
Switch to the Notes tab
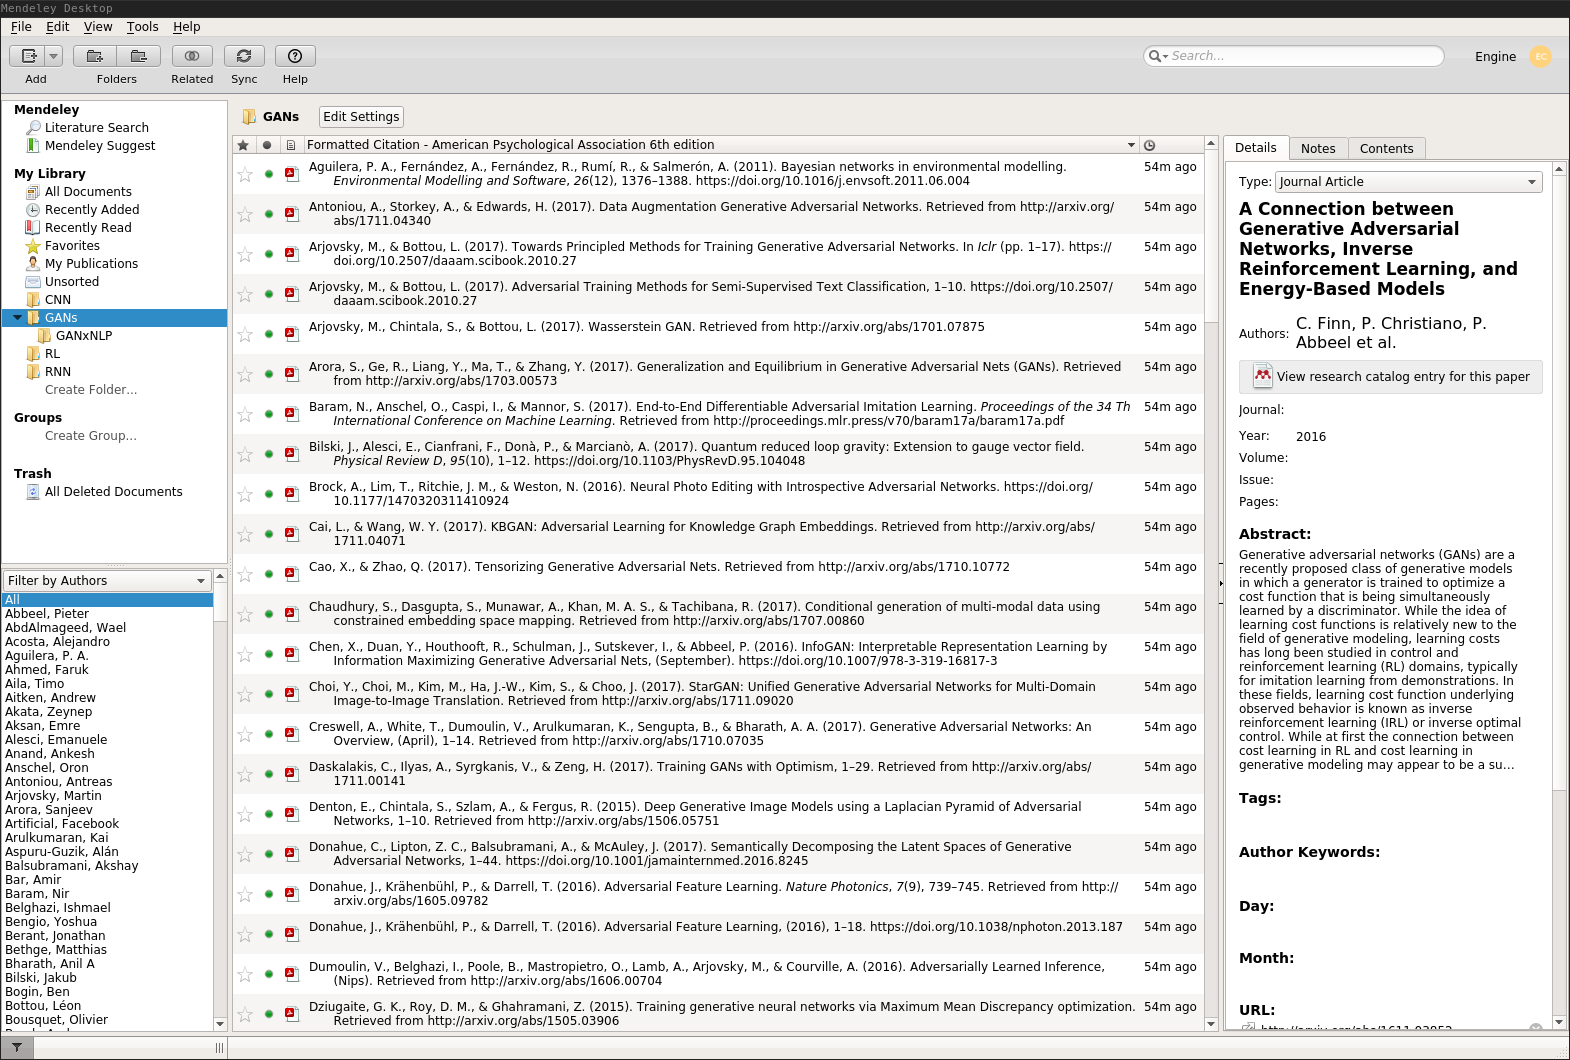coord(1318,148)
